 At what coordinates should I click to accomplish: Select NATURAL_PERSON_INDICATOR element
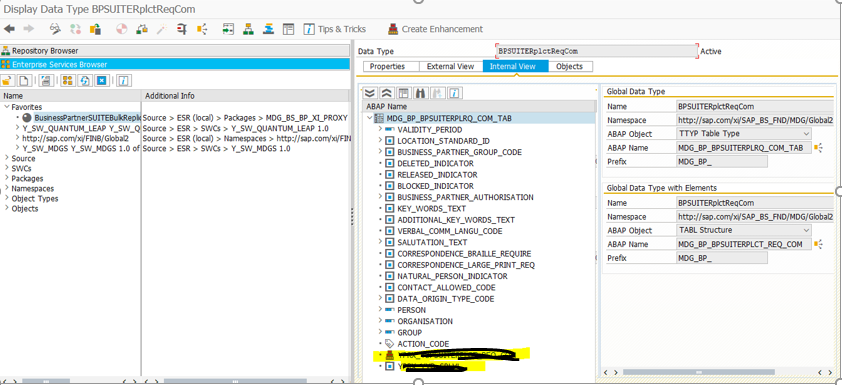[452, 276]
